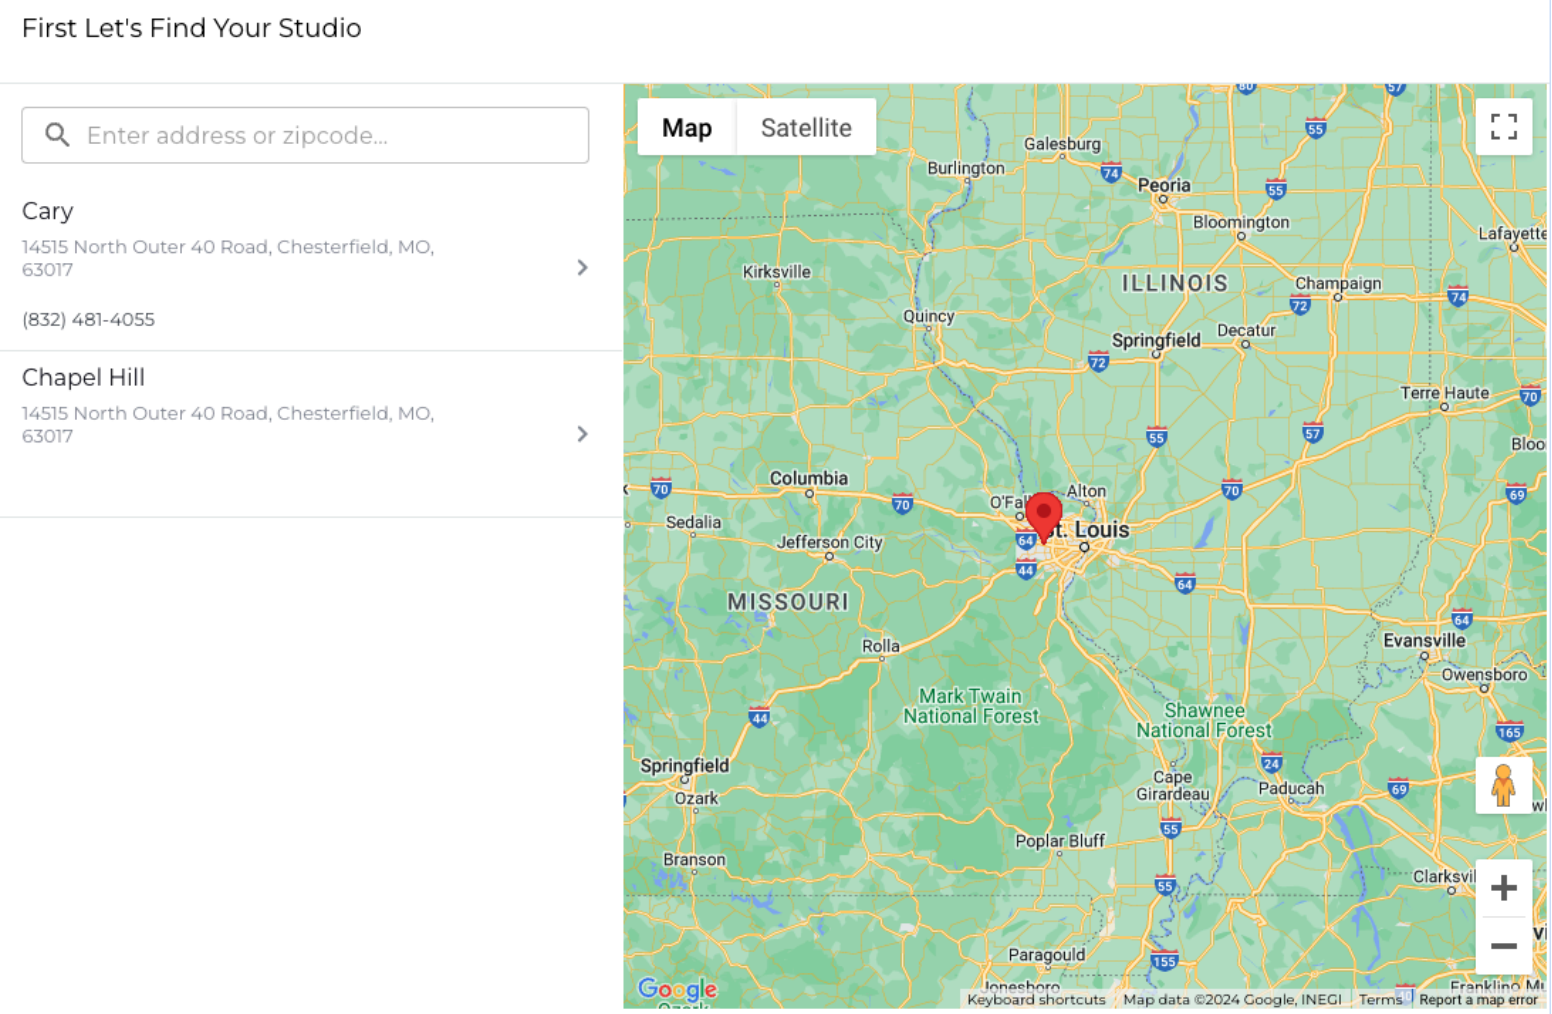1552x1014 pixels.
Task: Click the search magnifier icon
Action: 57,135
